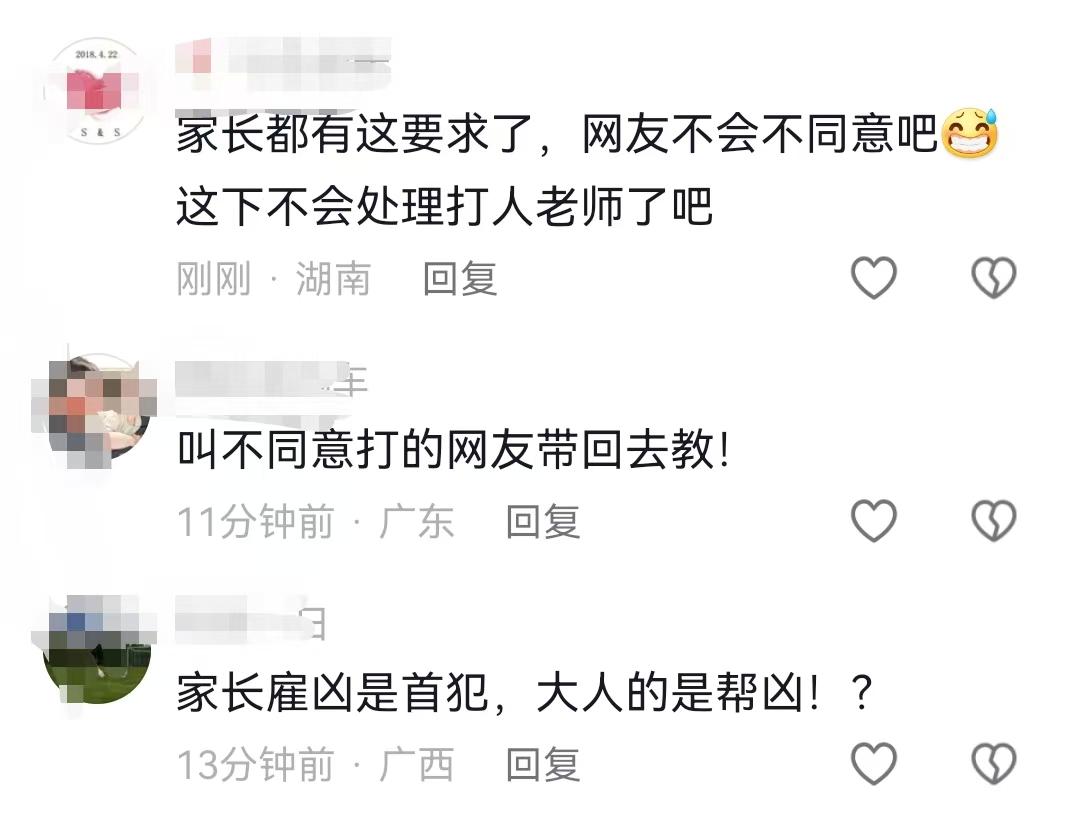Image resolution: width=1068 pixels, height=831 pixels.
Task: Like the comment from 湖南
Action: pos(874,277)
